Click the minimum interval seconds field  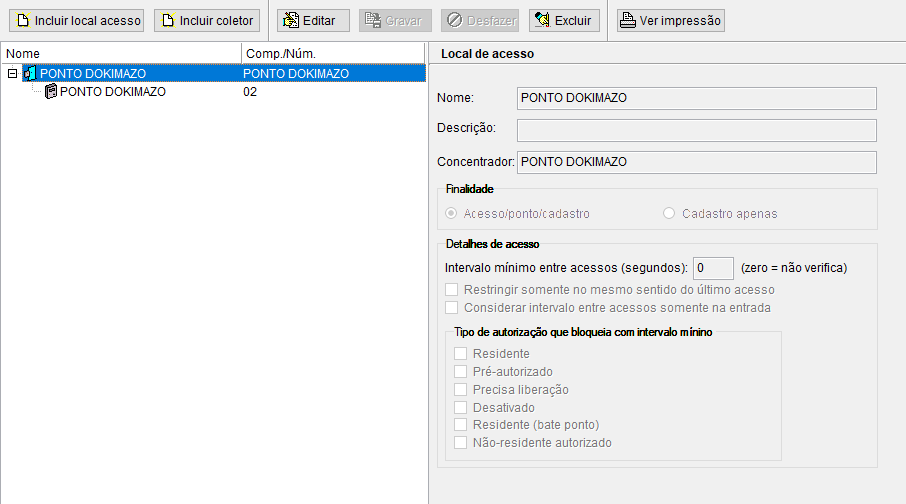(713, 268)
